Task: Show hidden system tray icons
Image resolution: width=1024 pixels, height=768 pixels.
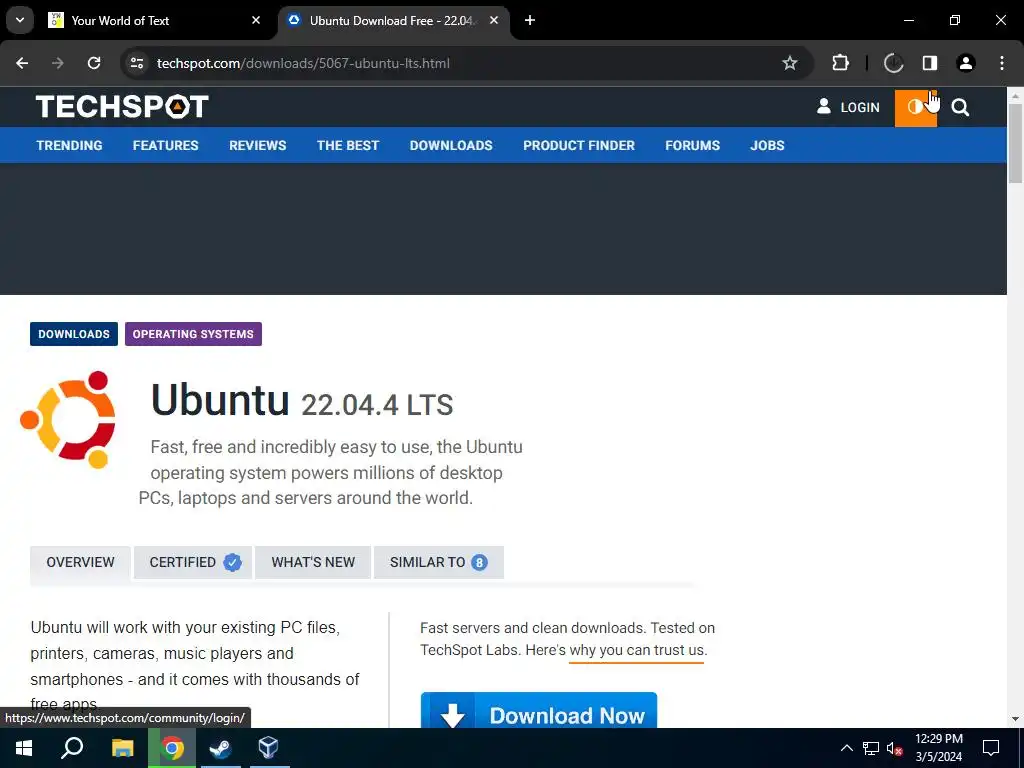Action: click(x=846, y=748)
